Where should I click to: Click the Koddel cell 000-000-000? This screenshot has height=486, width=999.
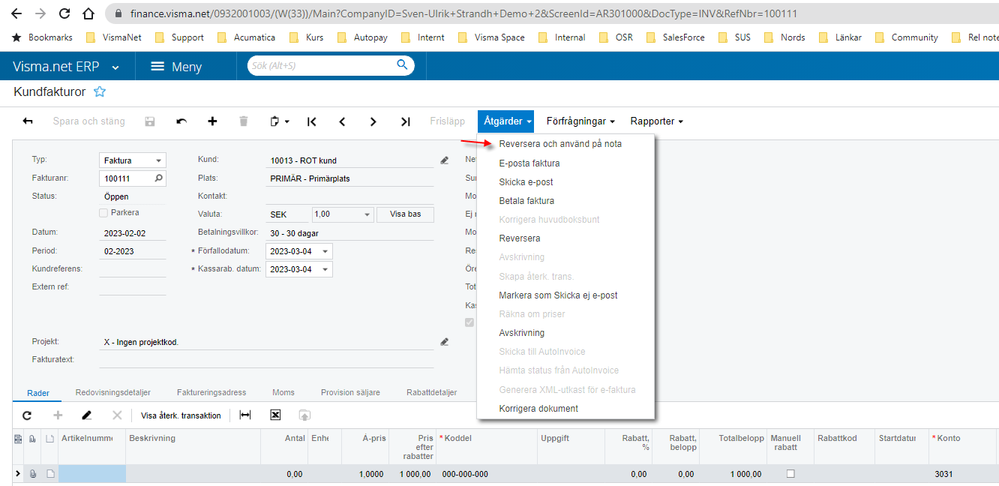pyautogui.click(x=486, y=474)
